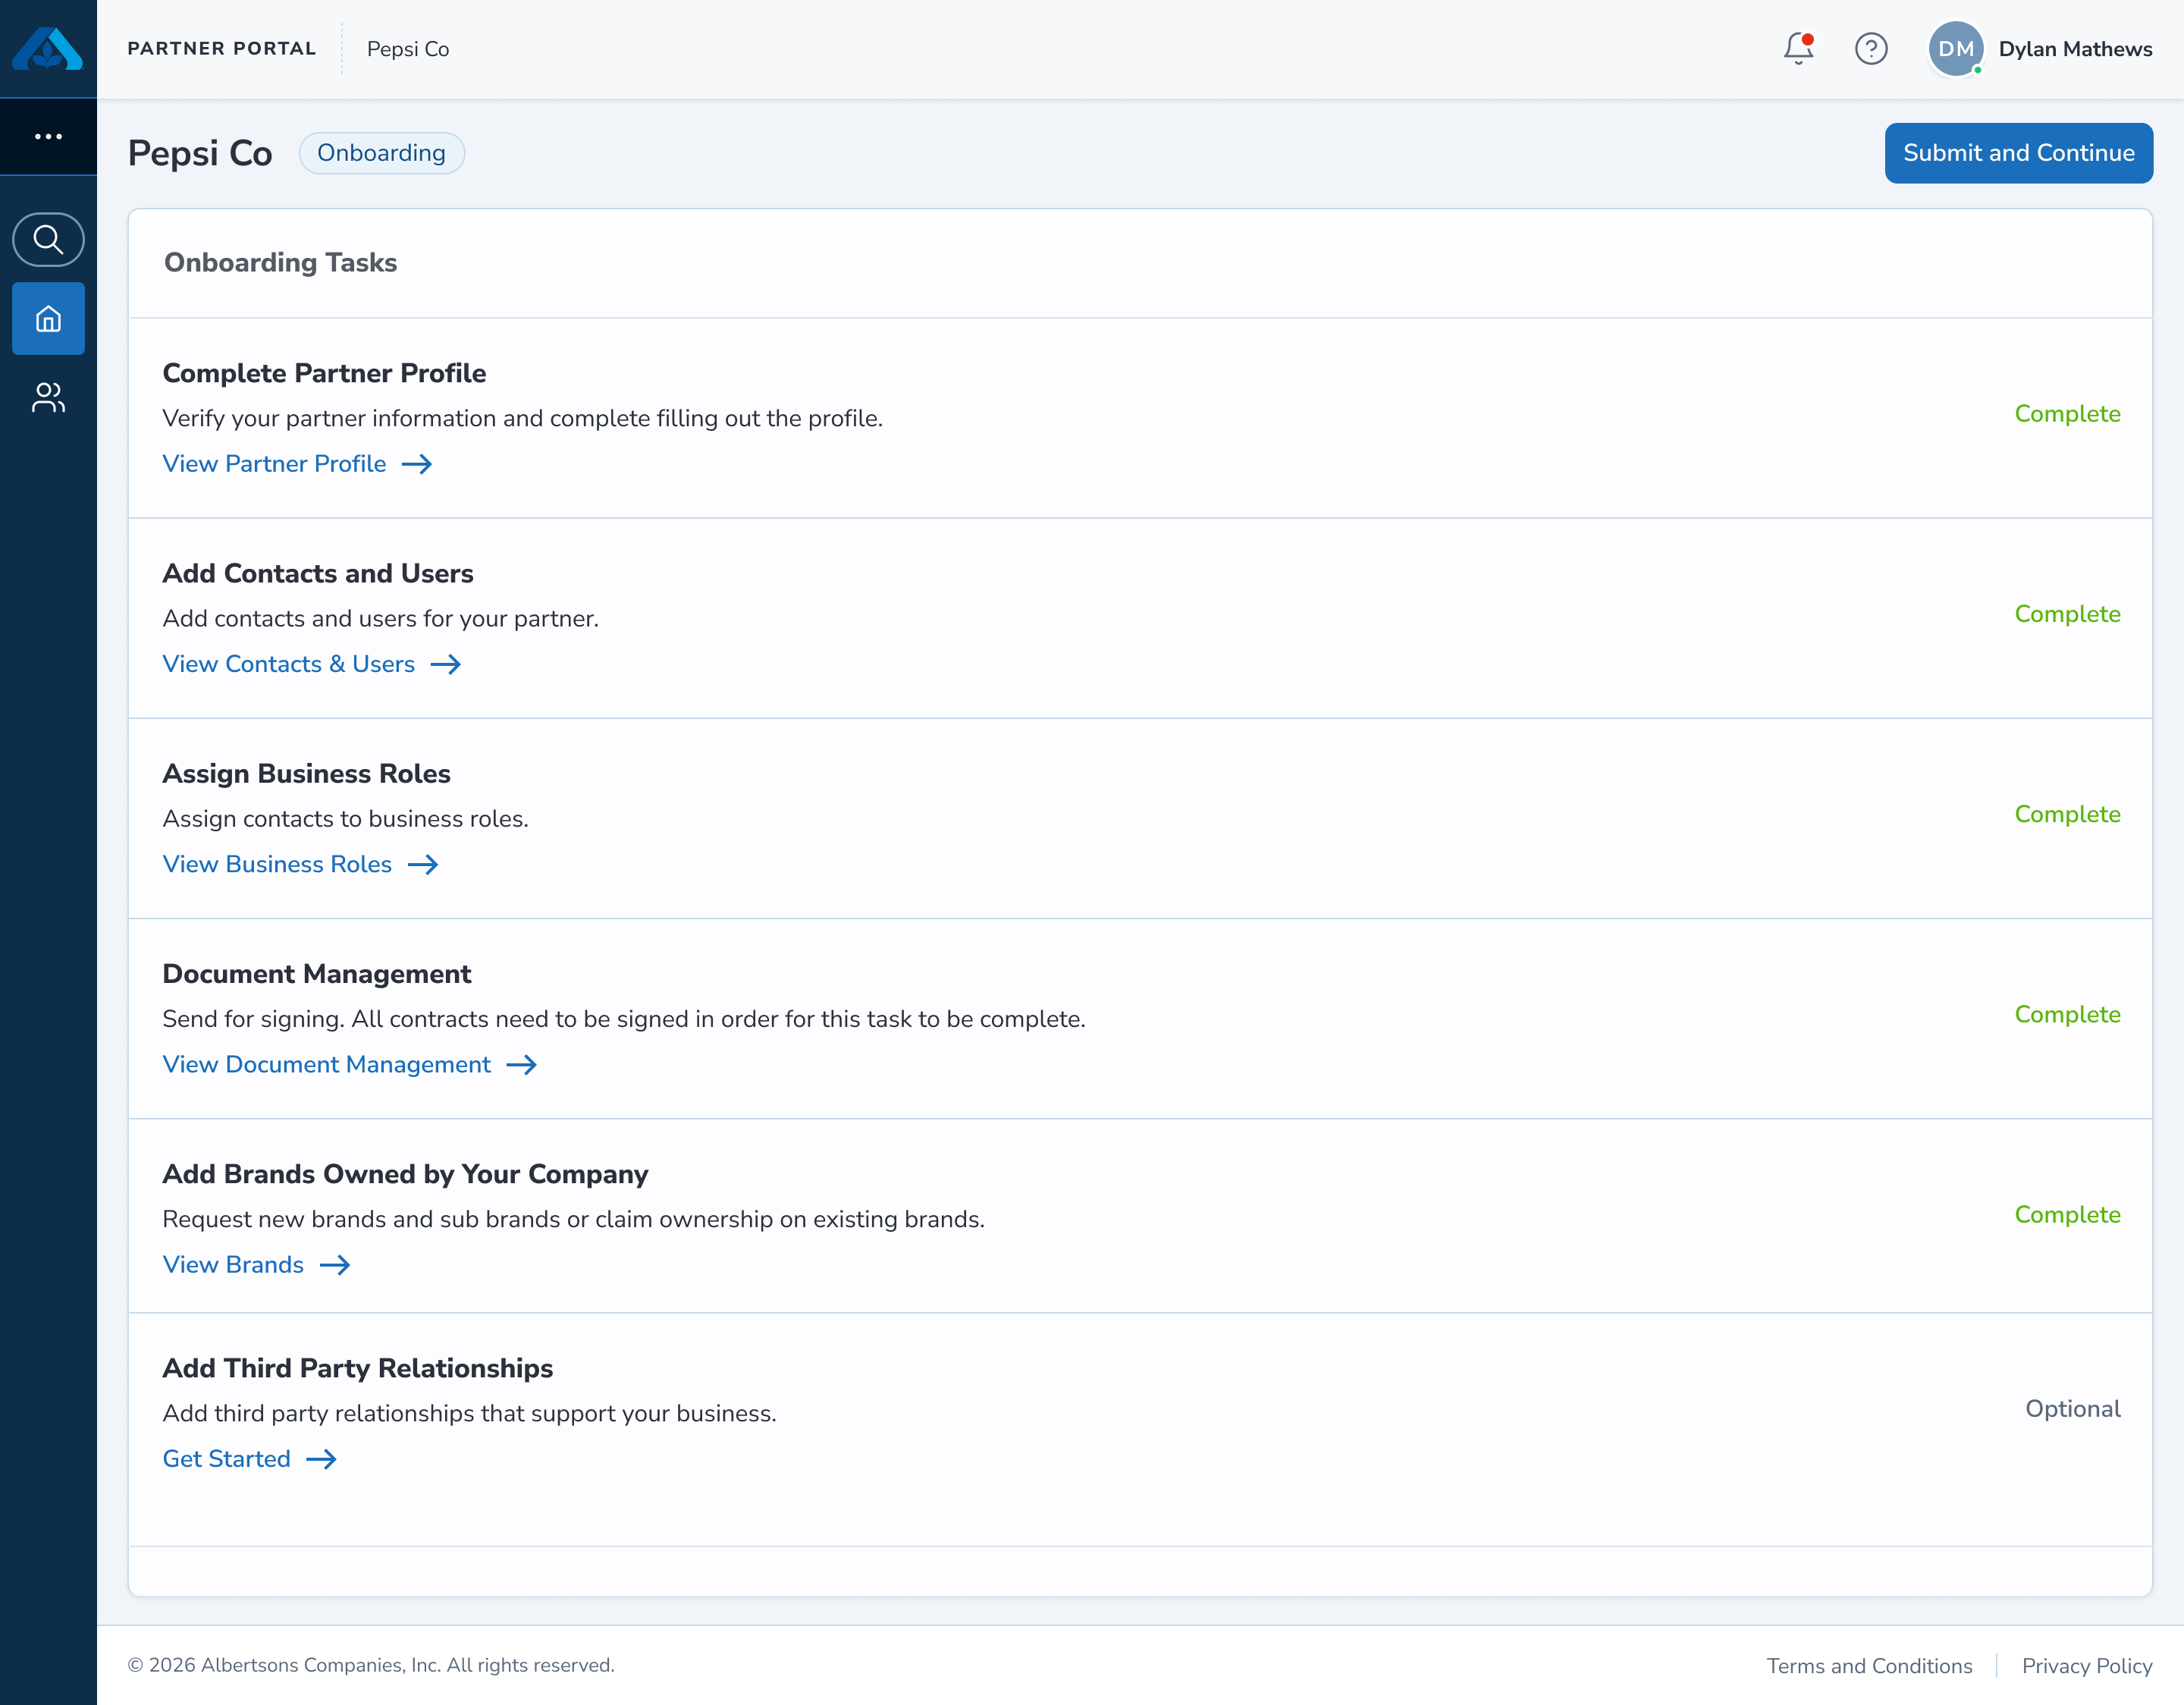
Task: Click the Albertsons copyright notice in footer
Action: 371,1665
